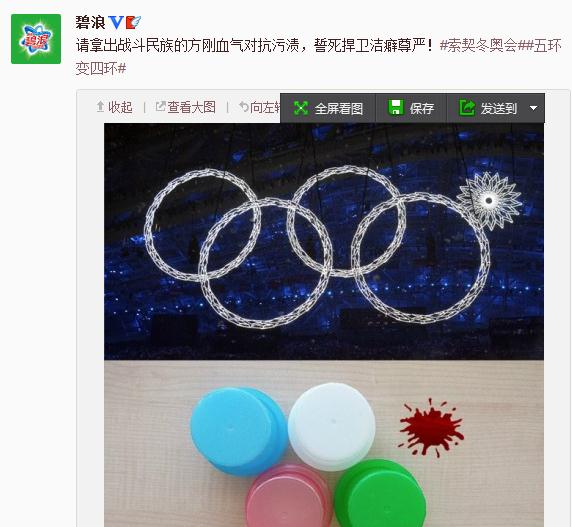This screenshot has height=527, width=572.
Task: Click the green share icon
Action: [x=467, y=108]
